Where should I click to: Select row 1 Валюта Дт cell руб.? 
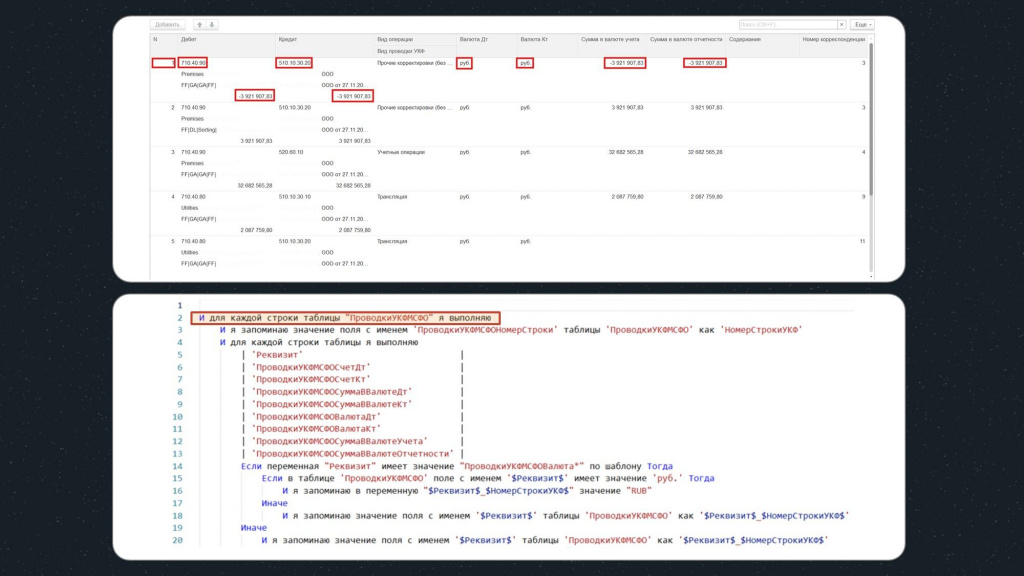[464, 63]
